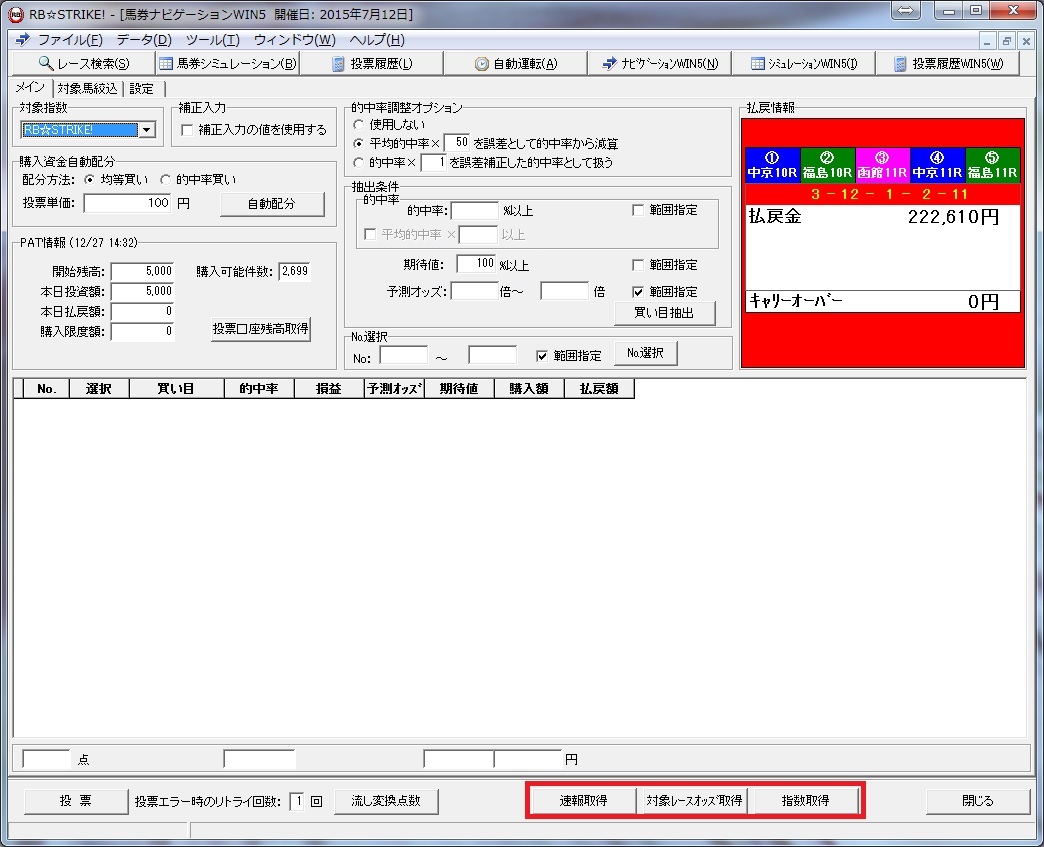Image resolution: width=1044 pixels, height=847 pixels.
Task: Restore the inner child window
Action: (x=1007, y=41)
